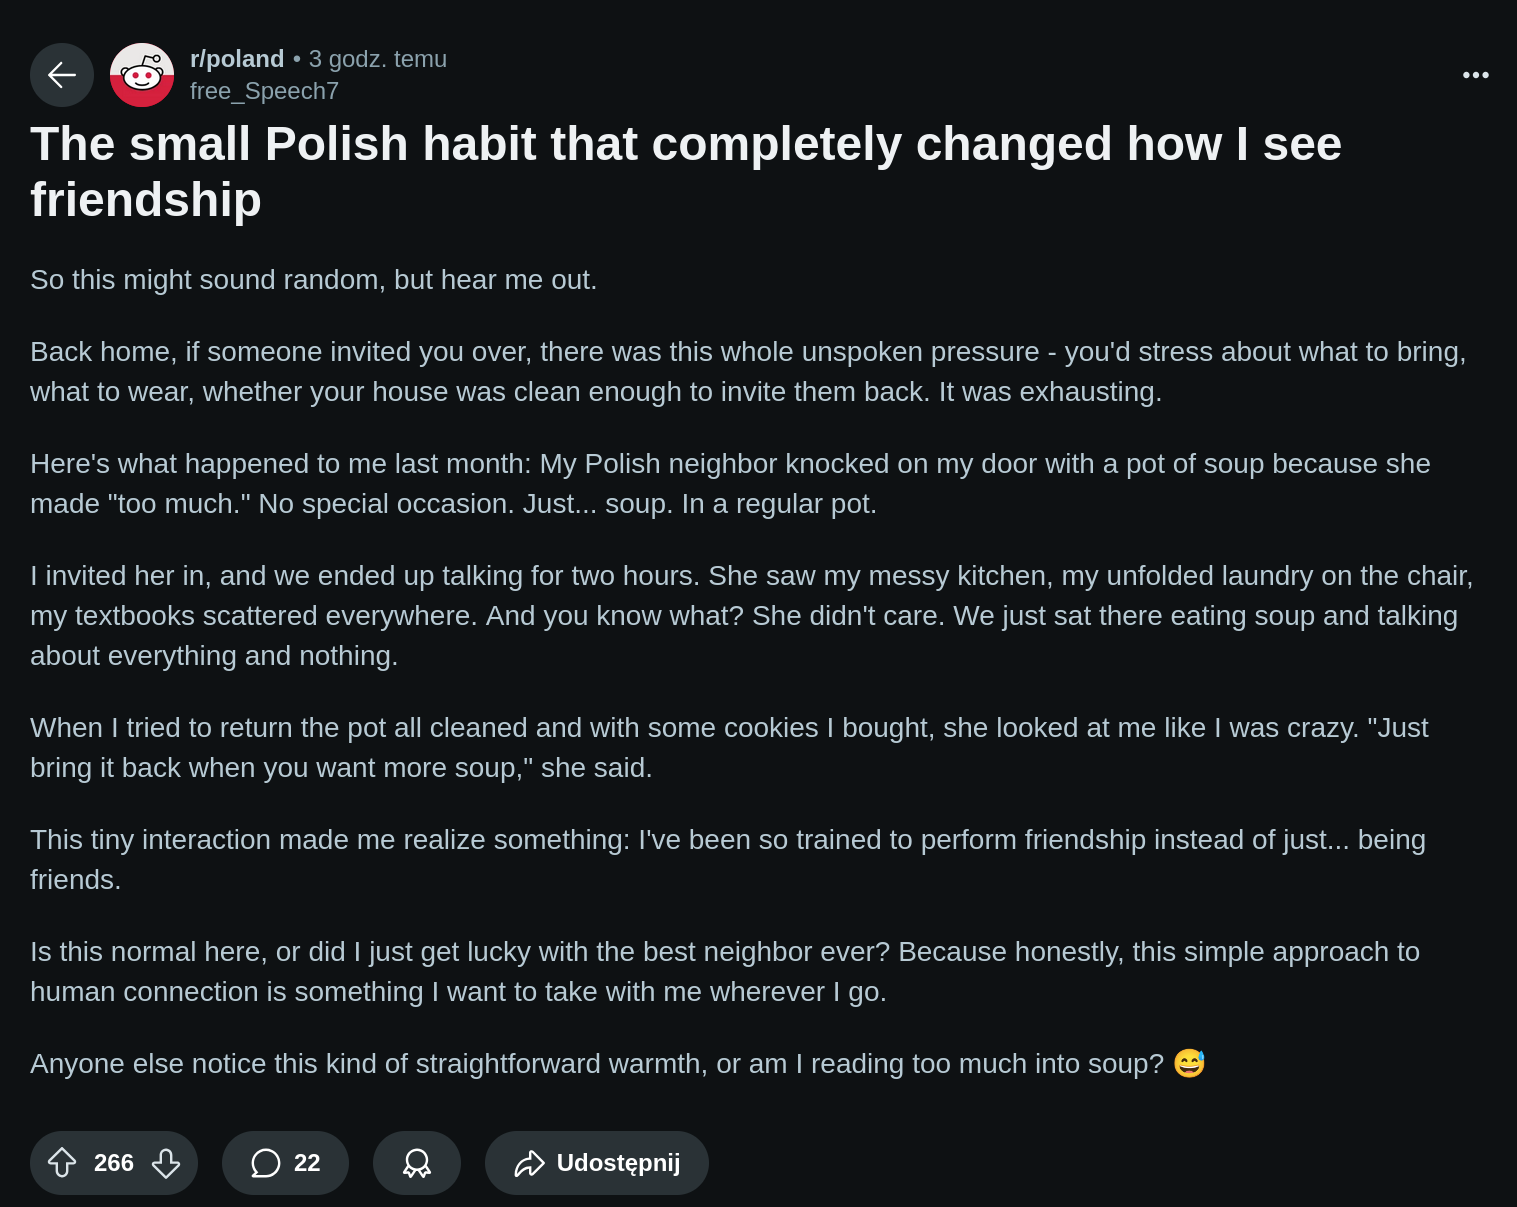
Task: Open the three-dot post options menu
Action: [1475, 75]
